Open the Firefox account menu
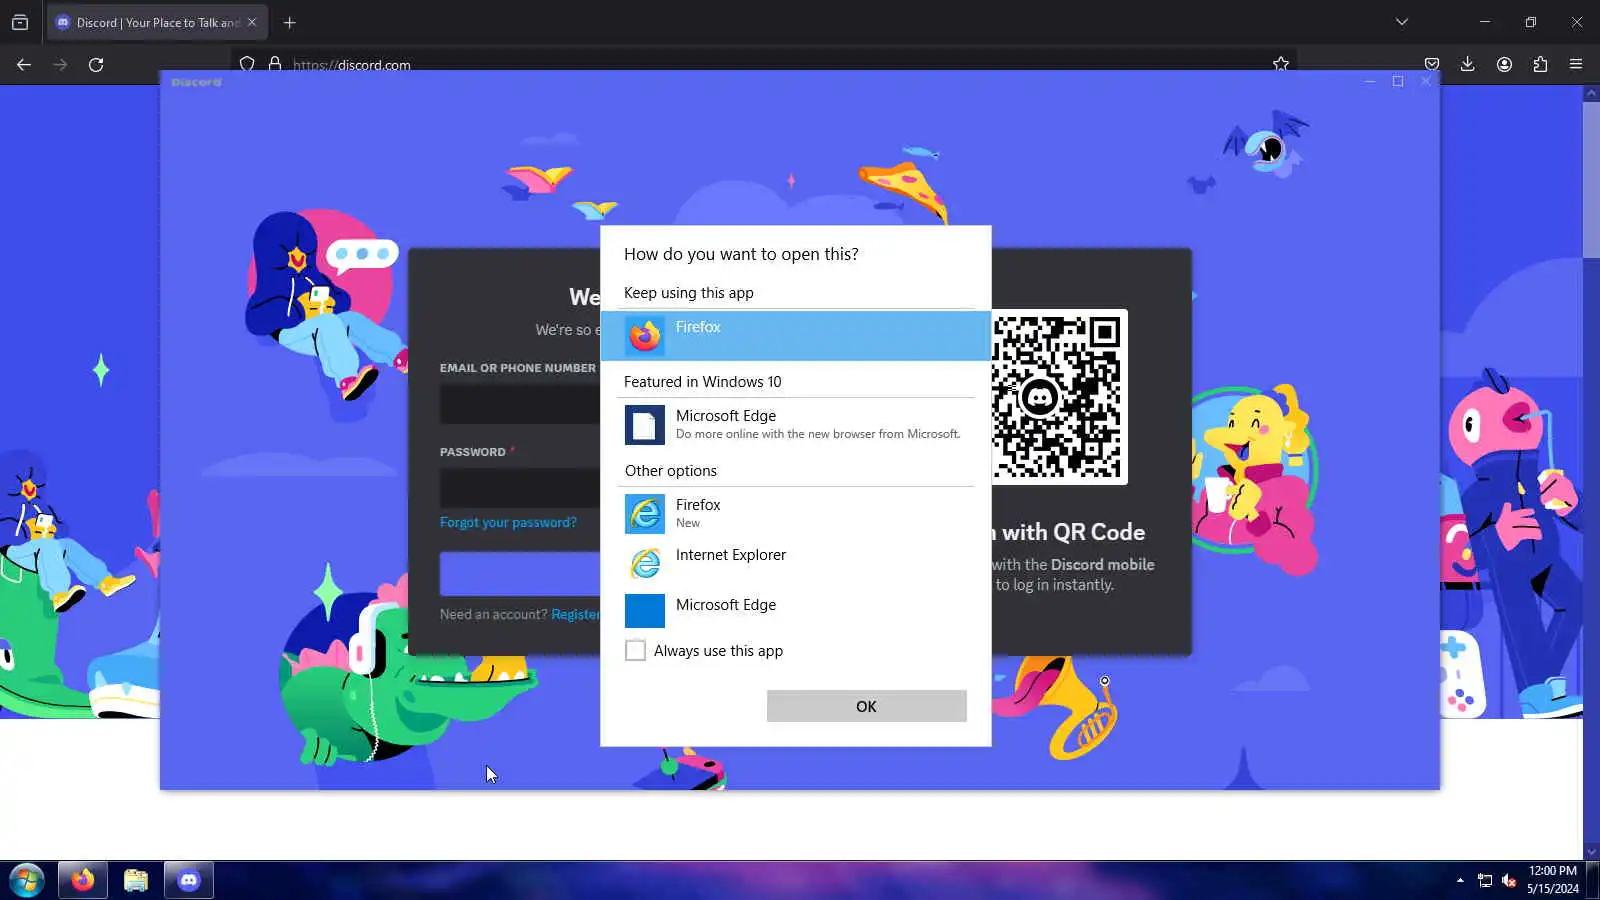The image size is (1600, 900). click(x=1504, y=65)
